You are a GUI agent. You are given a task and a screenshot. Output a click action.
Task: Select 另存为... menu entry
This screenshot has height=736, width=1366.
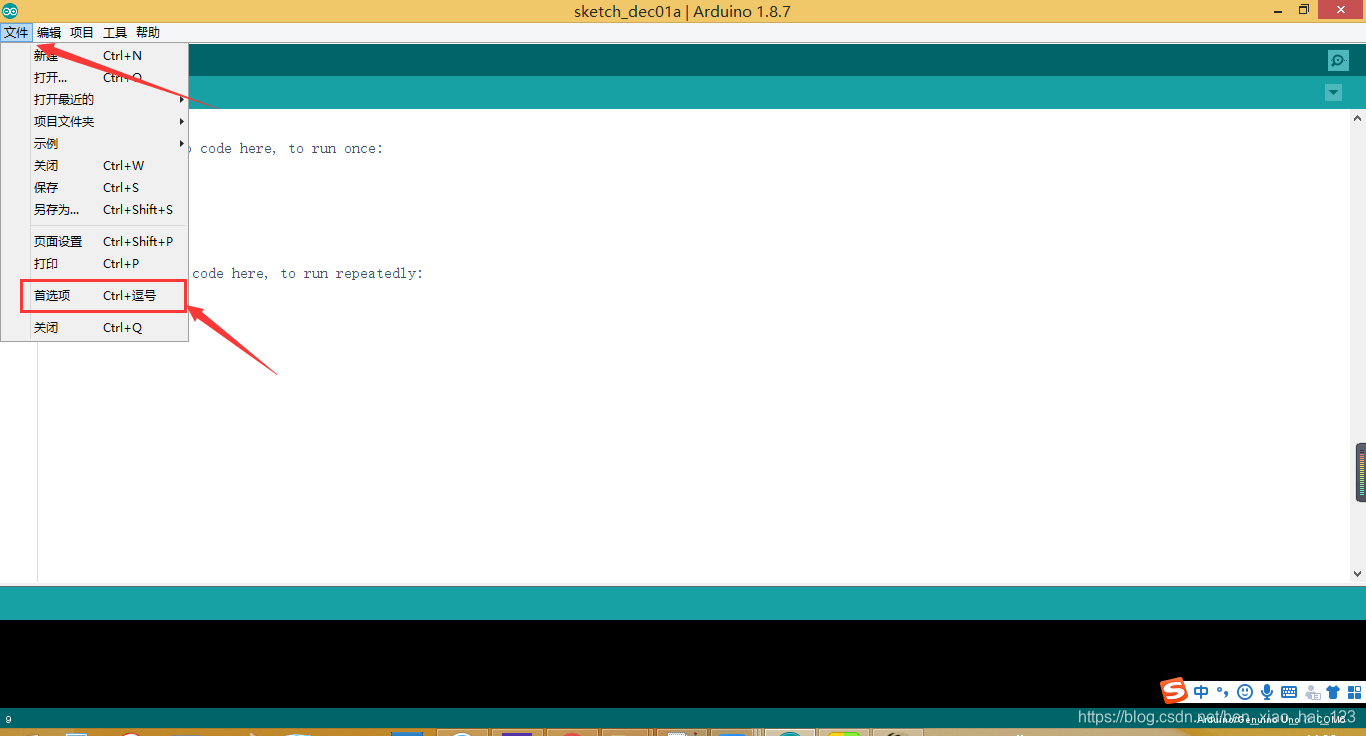[95, 210]
